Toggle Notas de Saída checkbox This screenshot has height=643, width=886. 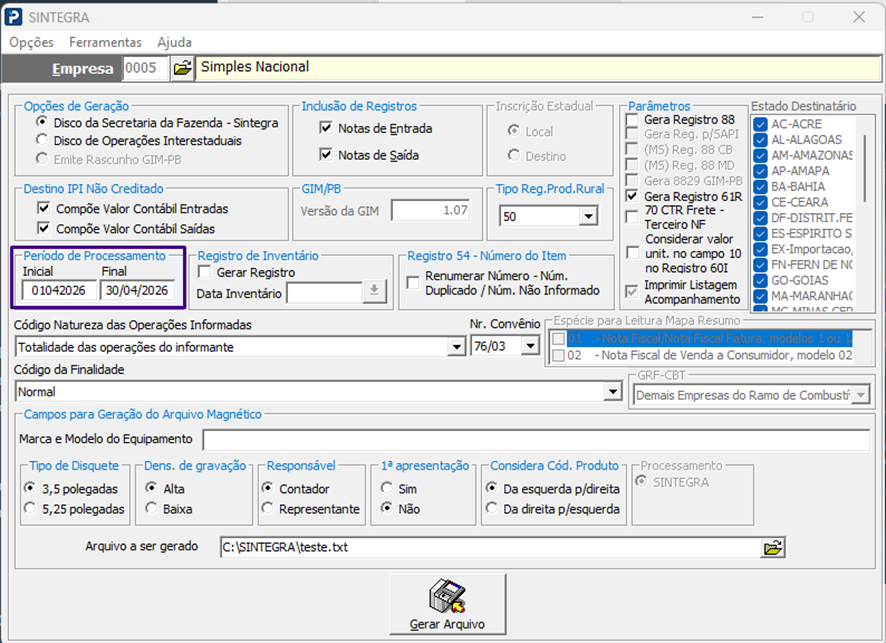pos(326,154)
